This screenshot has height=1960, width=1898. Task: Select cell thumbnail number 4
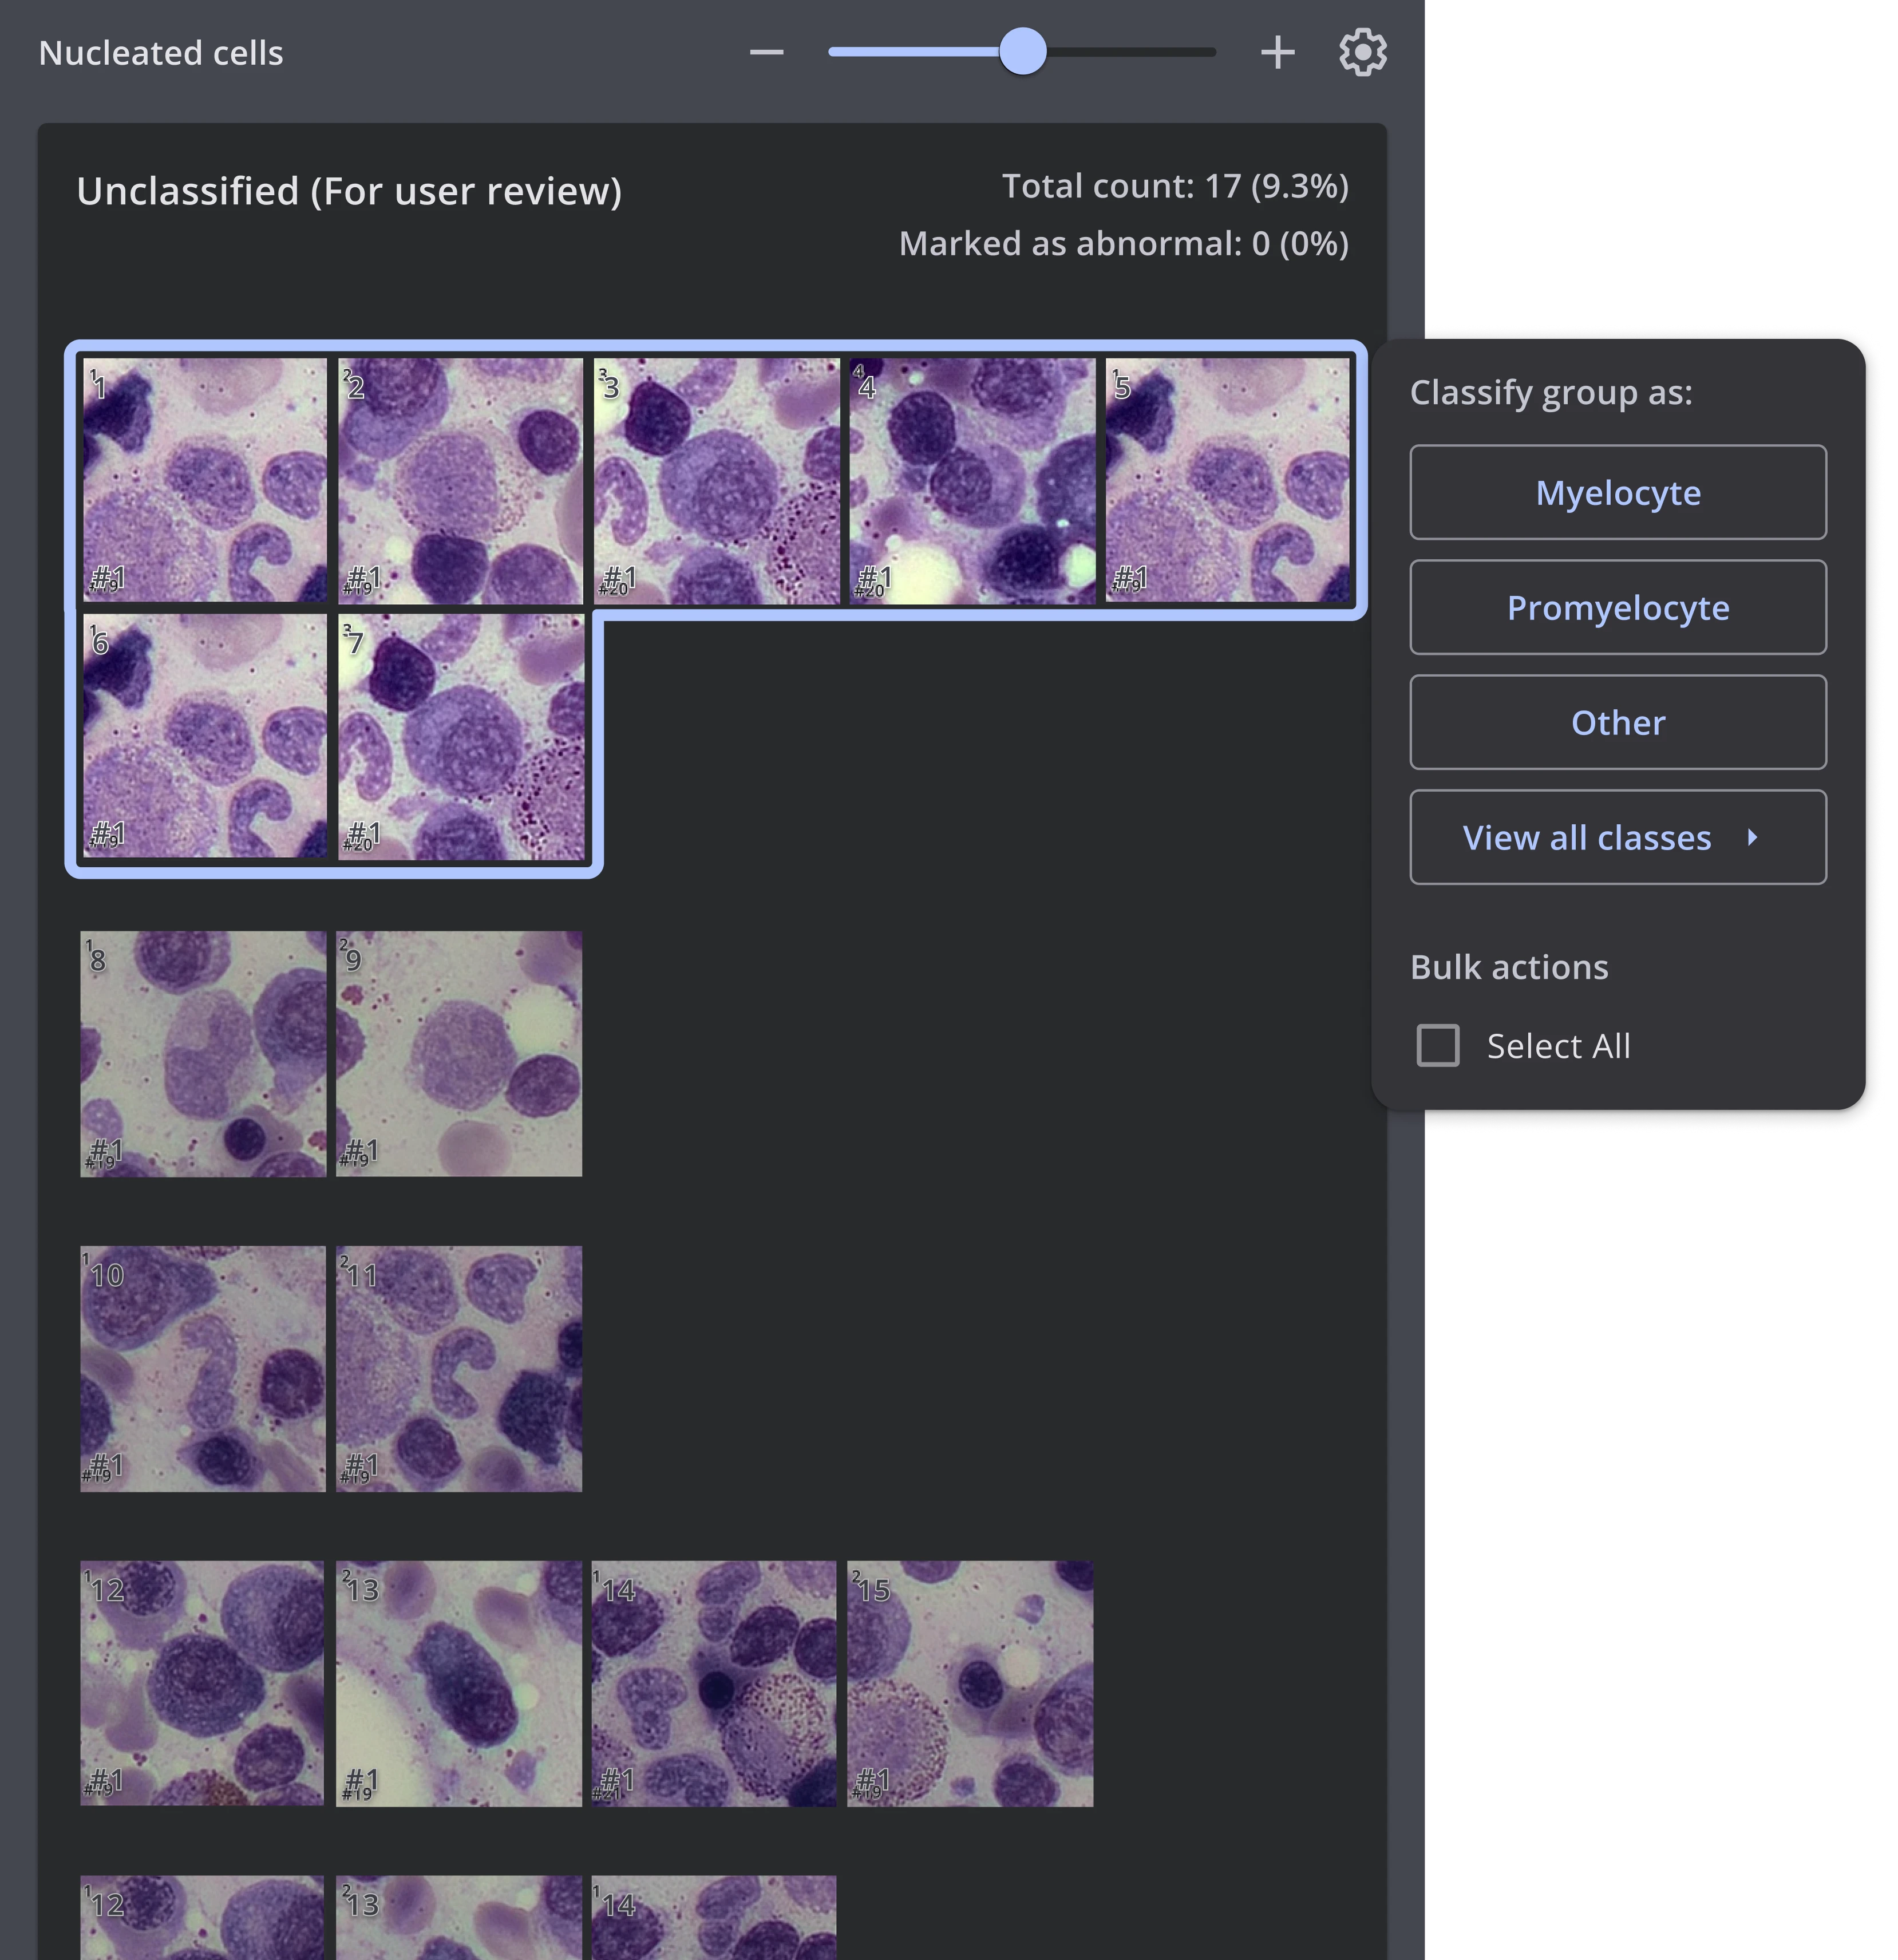(x=972, y=481)
